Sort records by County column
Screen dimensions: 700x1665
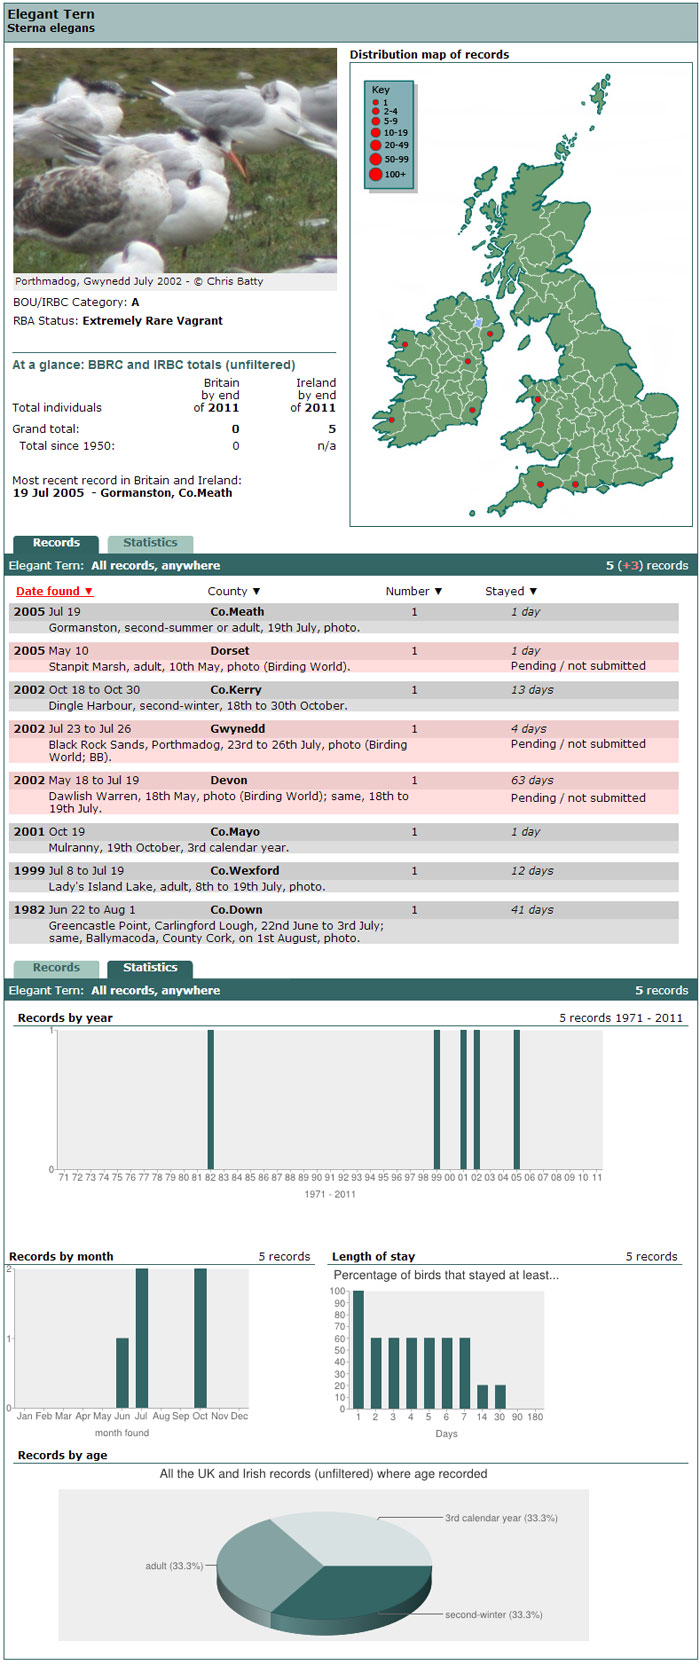click(234, 592)
